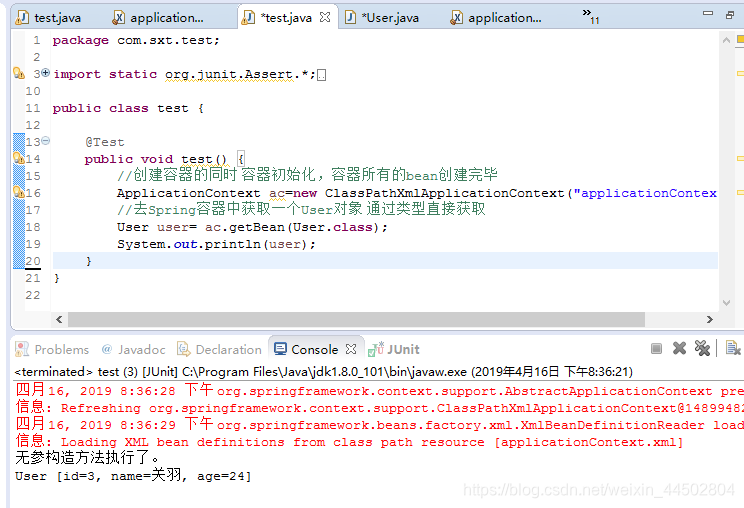Click line number 11 in the gutter

pyautogui.click(x=33, y=108)
